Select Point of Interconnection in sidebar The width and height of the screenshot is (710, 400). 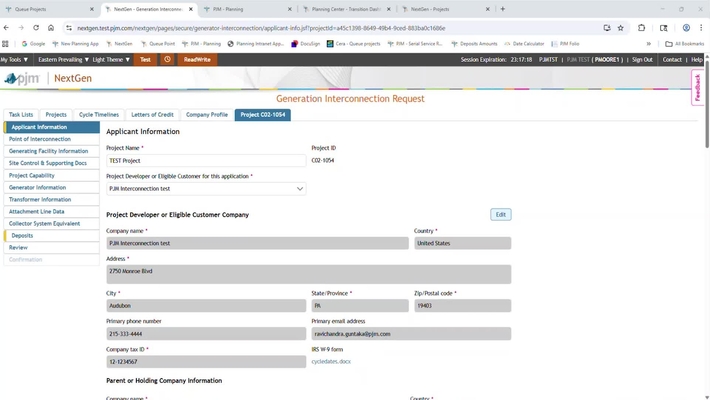[40, 139]
